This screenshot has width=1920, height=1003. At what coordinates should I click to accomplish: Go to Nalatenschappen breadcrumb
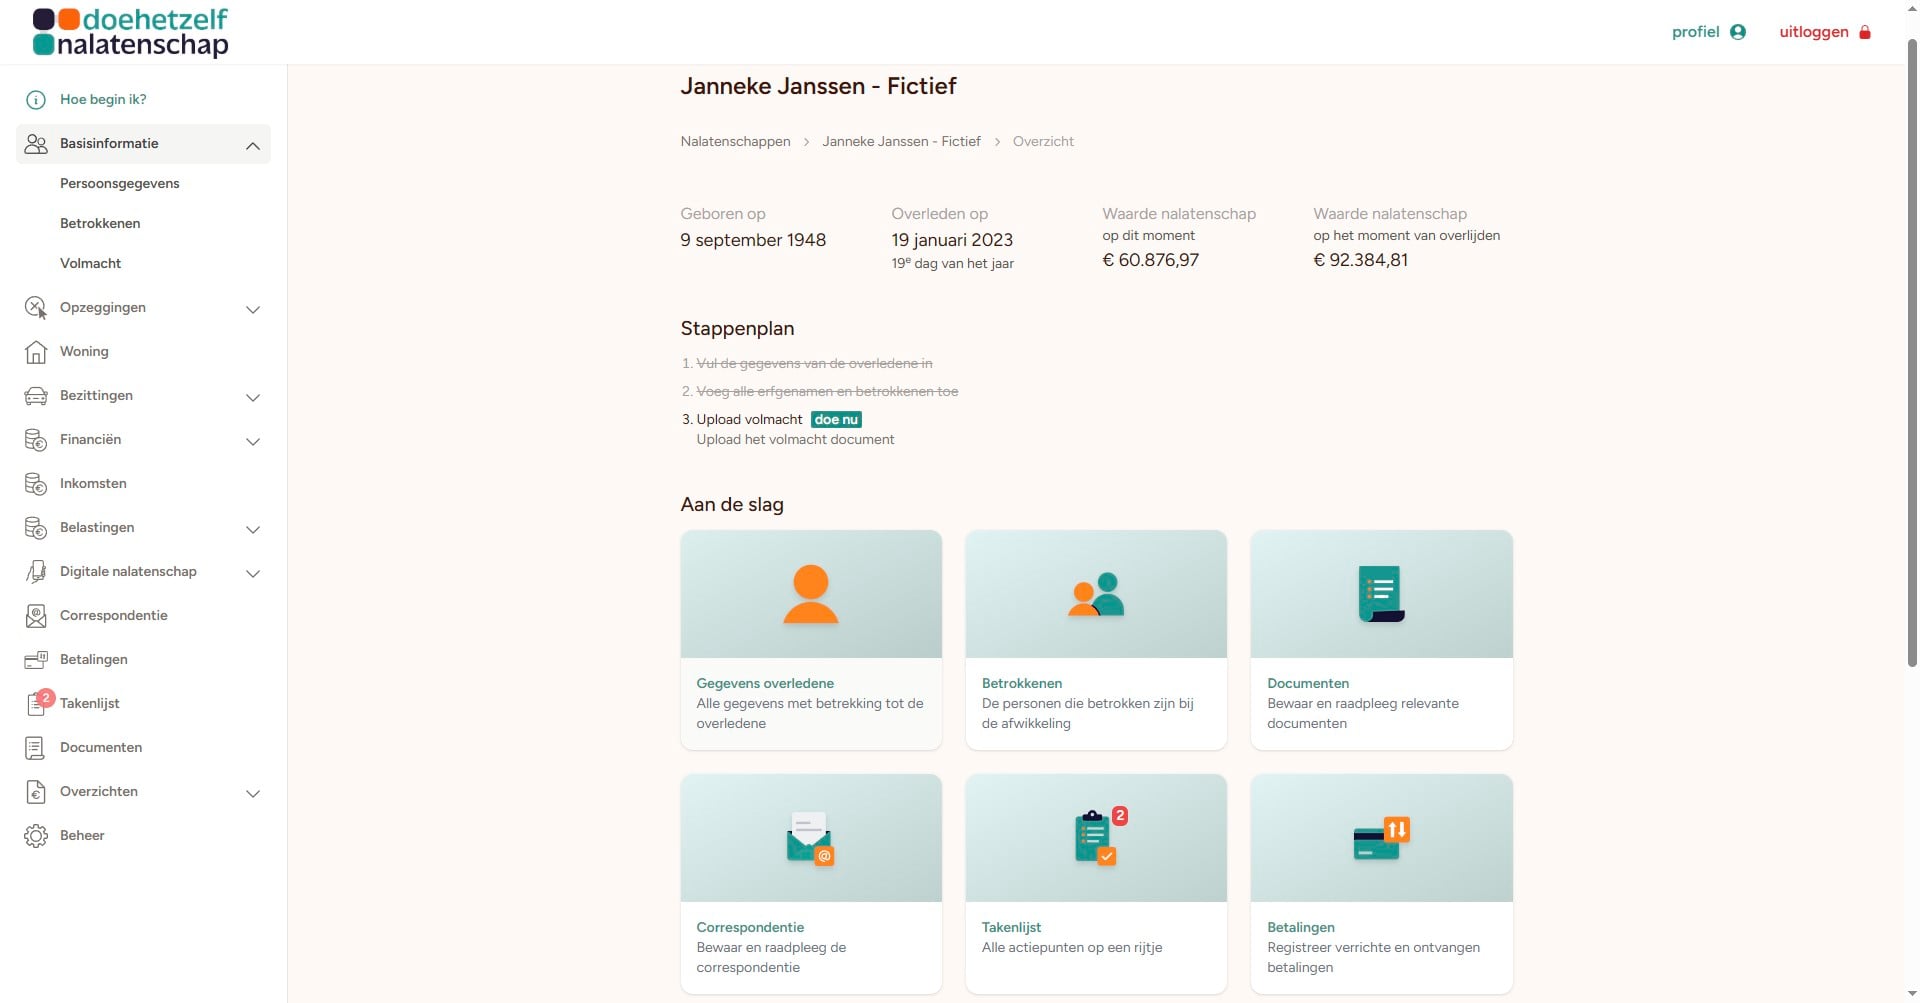point(735,142)
